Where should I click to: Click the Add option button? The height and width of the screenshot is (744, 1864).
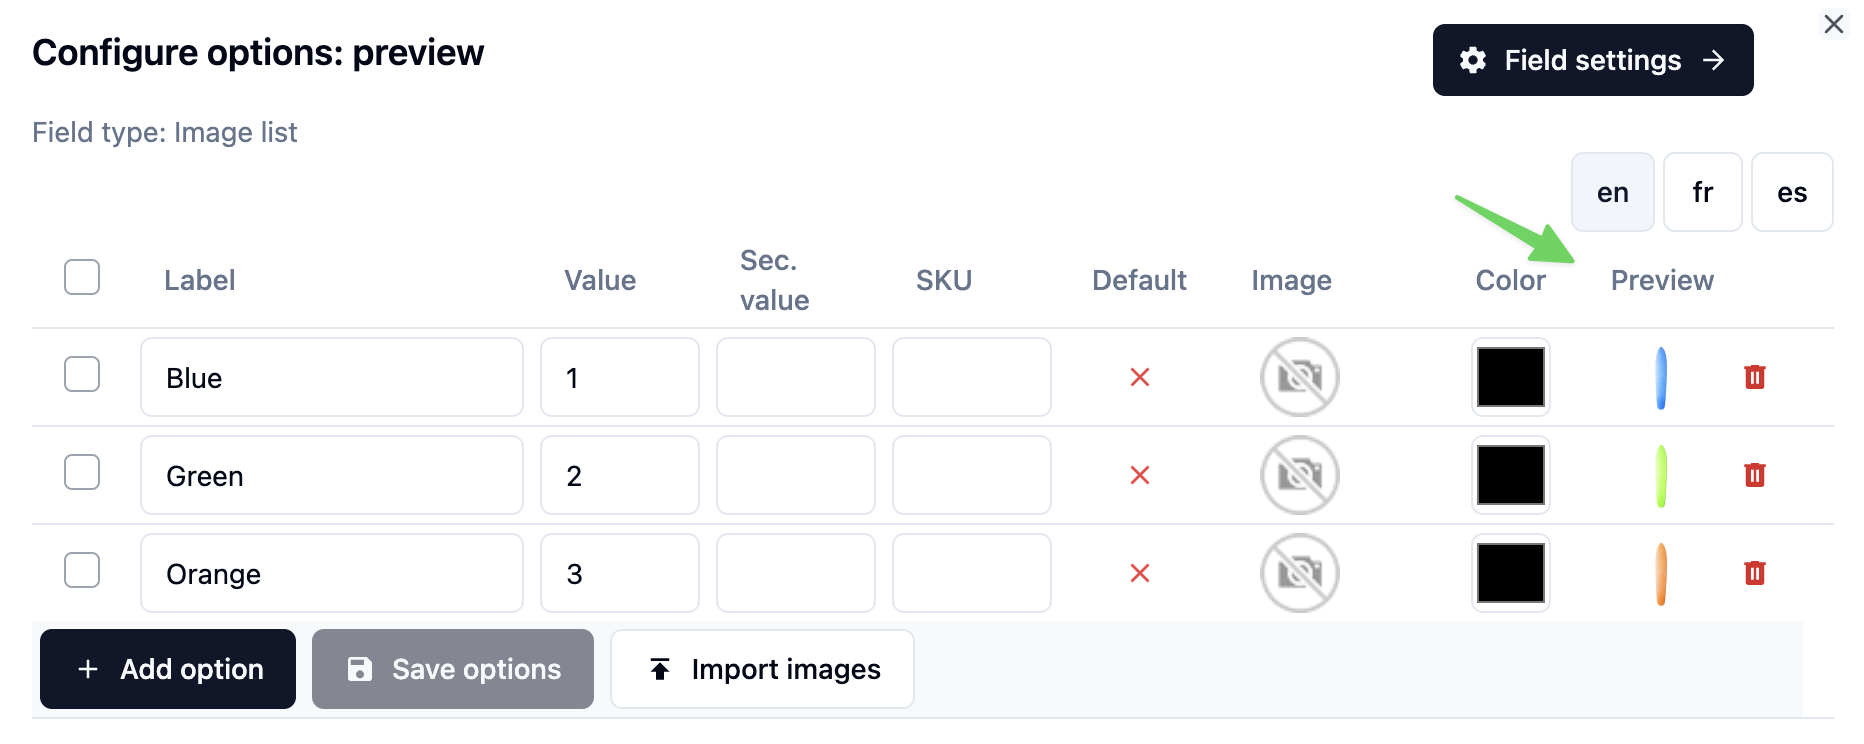tap(167, 668)
